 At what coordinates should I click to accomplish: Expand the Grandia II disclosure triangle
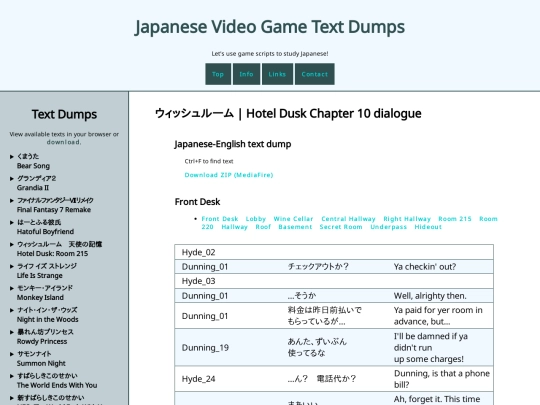[12, 179]
